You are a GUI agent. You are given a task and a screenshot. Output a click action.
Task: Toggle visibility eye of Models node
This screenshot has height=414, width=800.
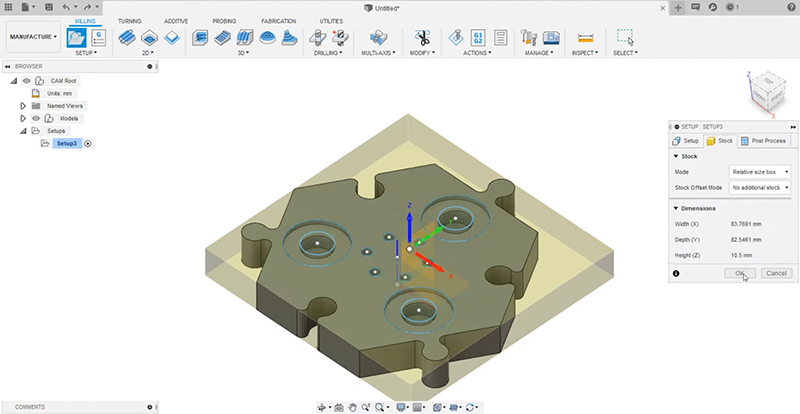pos(36,118)
